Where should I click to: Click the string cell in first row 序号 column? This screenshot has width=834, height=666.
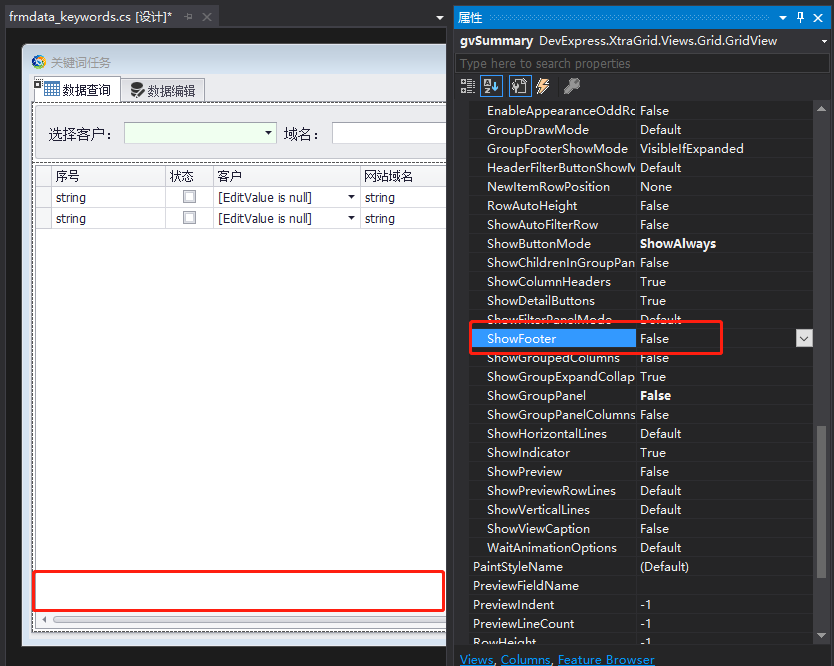click(109, 197)
